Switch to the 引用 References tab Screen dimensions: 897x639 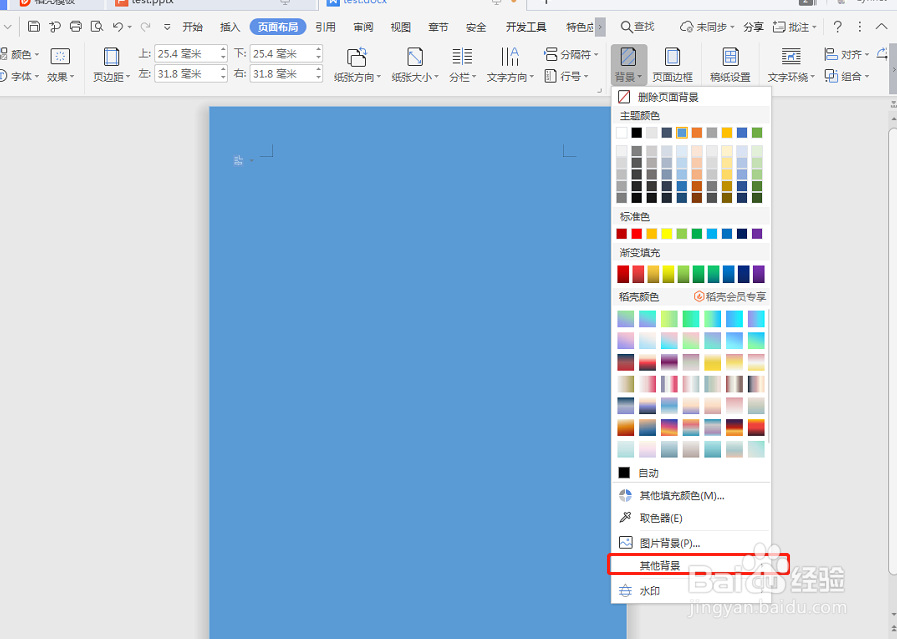click(x=326, y=27)
